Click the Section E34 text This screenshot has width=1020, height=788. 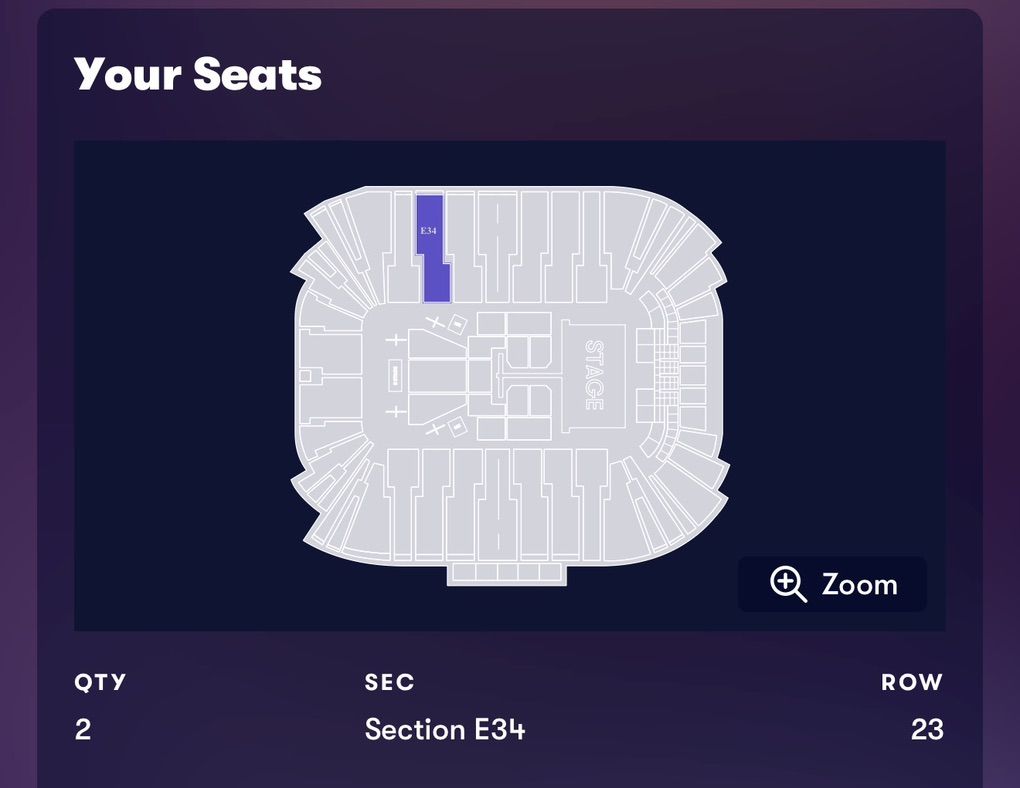click(x=445, y=729)
